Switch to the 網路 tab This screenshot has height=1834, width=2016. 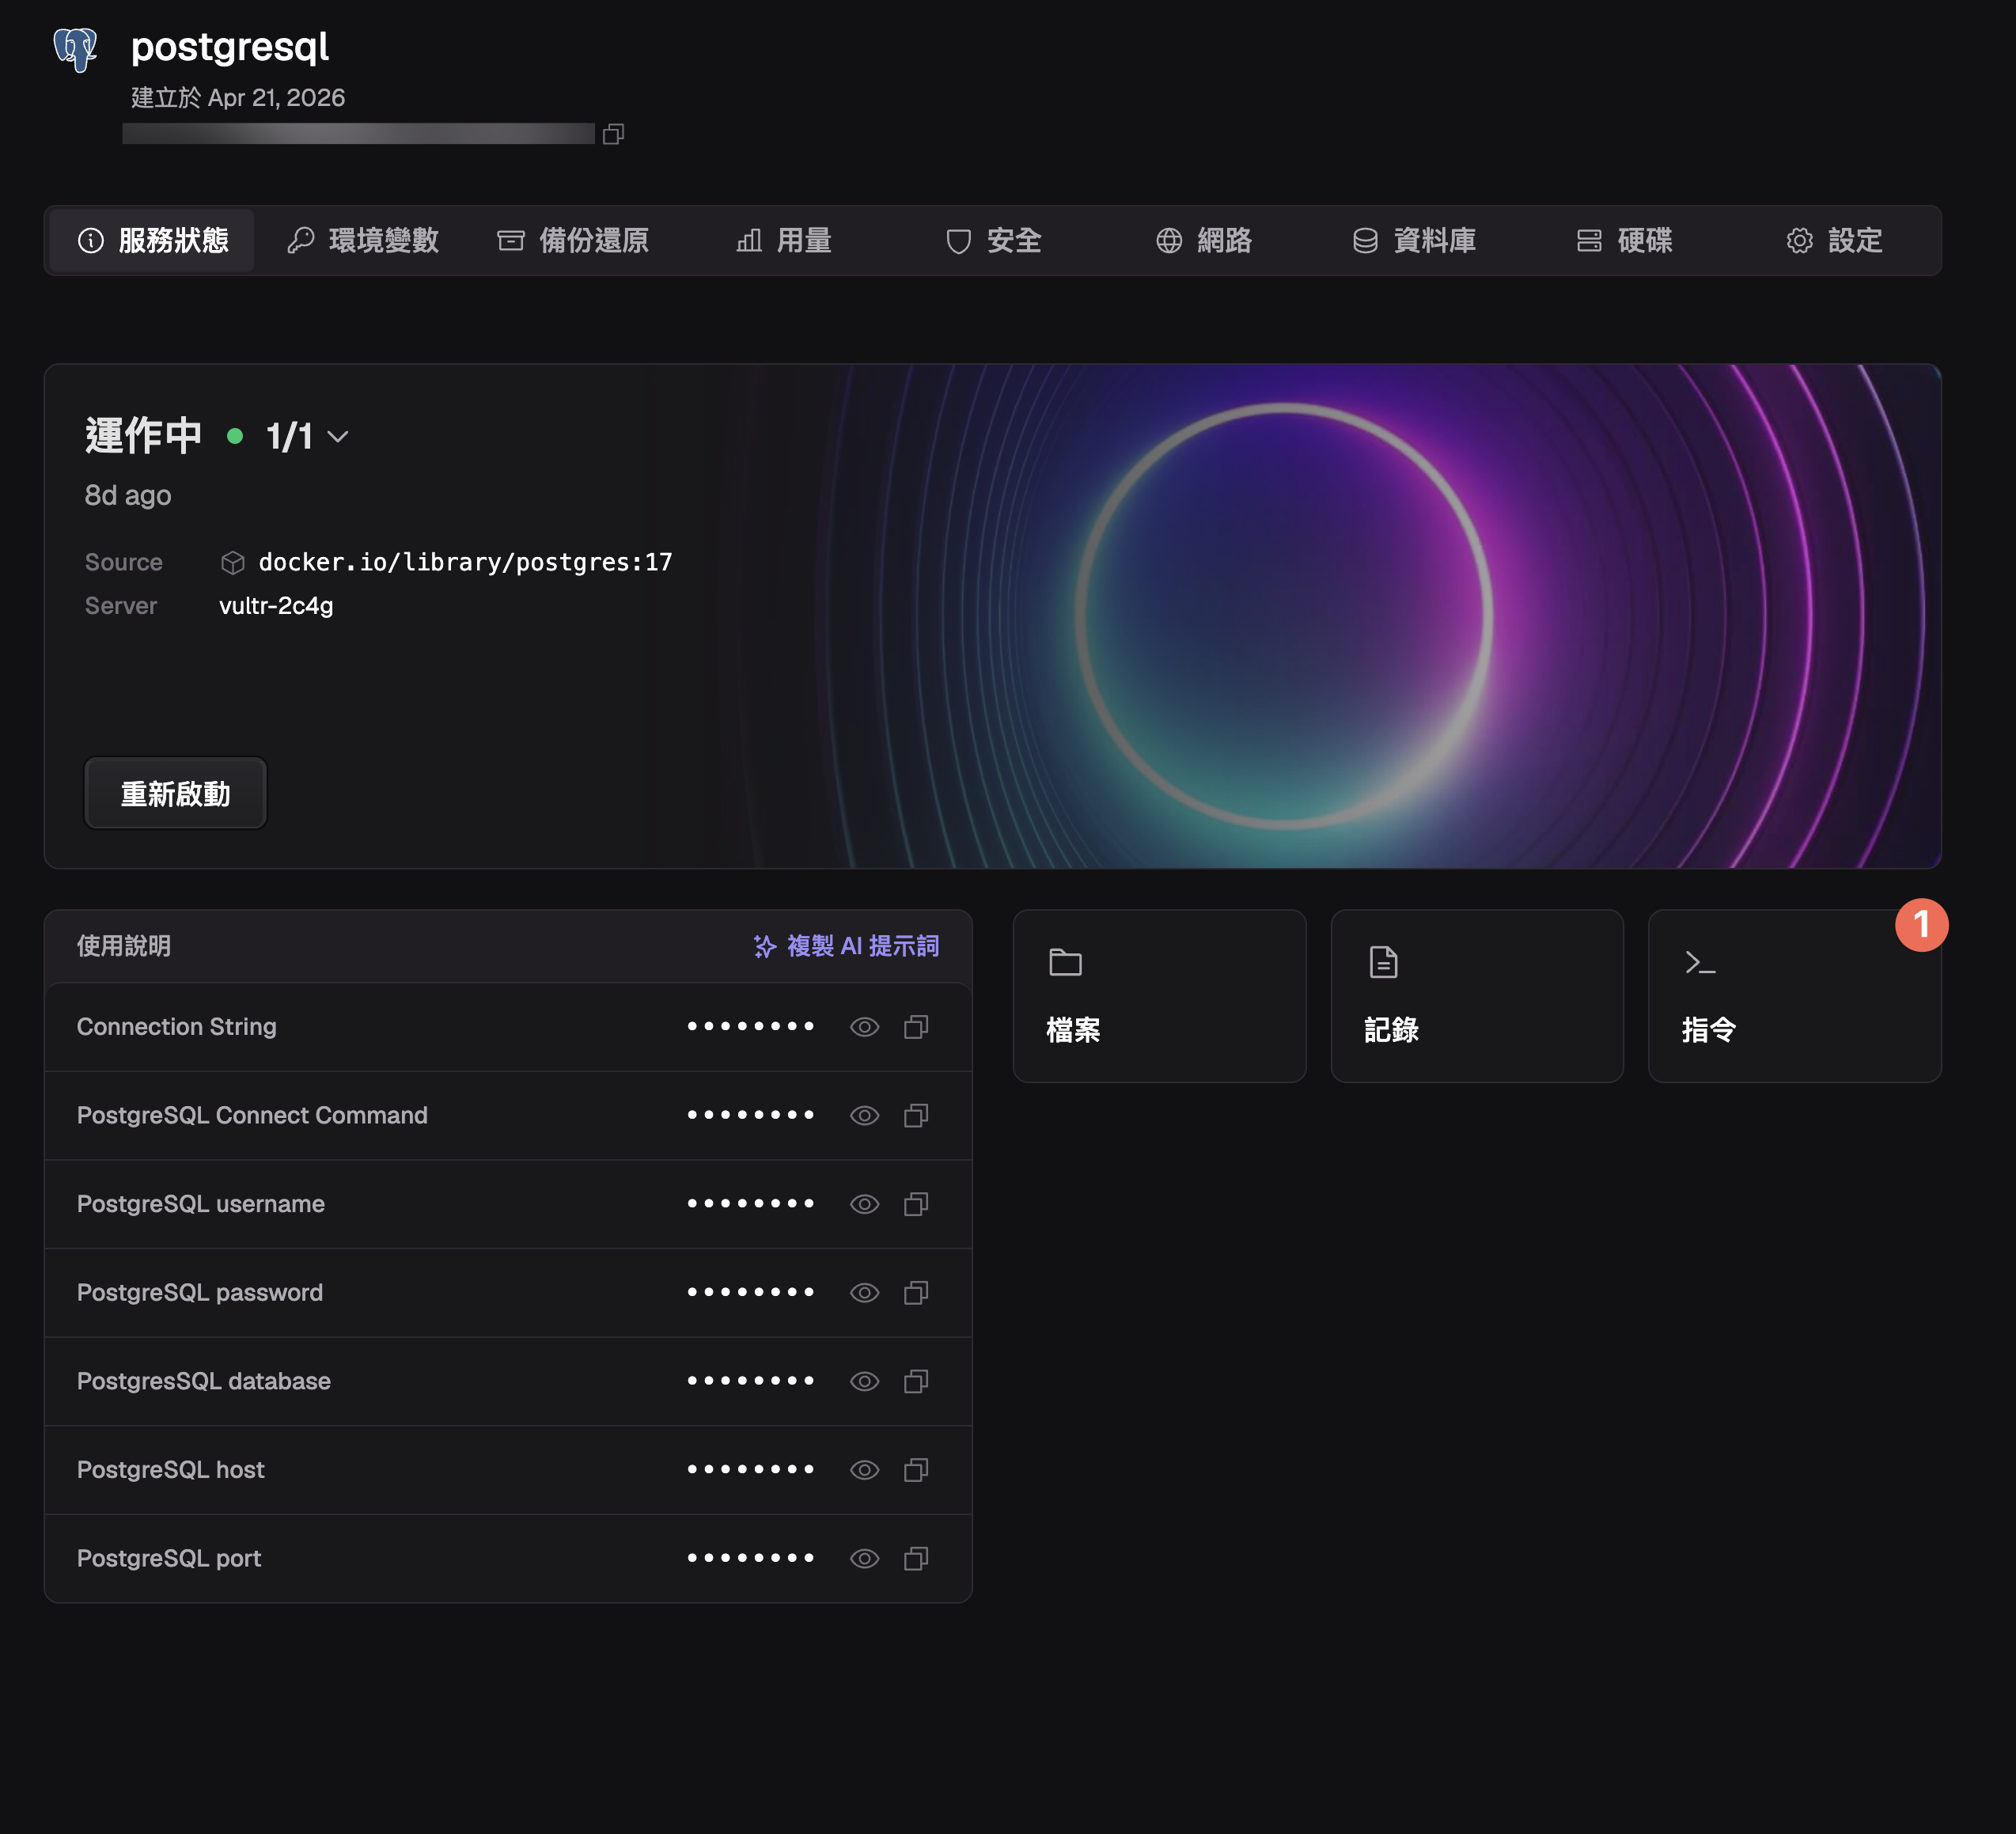coord(1204,241)
